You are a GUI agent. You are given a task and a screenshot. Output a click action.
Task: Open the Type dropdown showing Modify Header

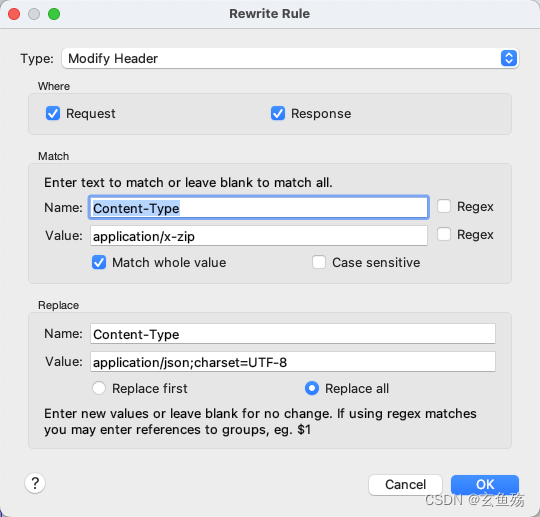point(290,59)
